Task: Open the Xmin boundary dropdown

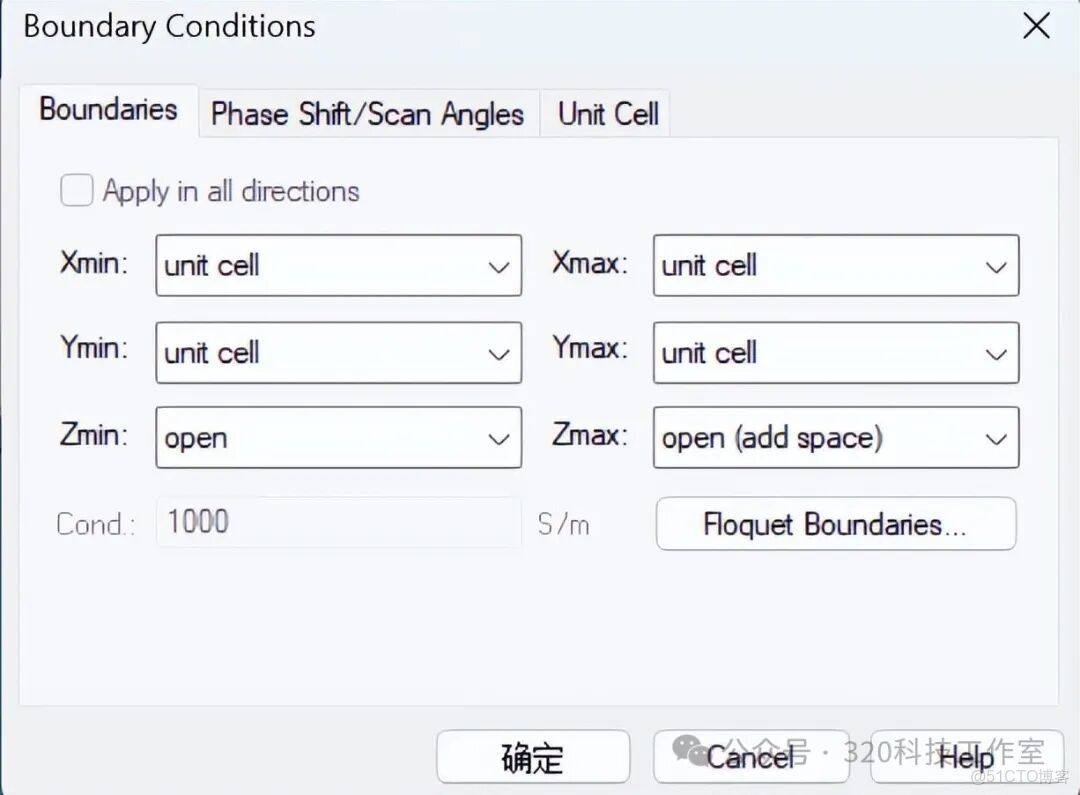Action: [x=338, y=265]
